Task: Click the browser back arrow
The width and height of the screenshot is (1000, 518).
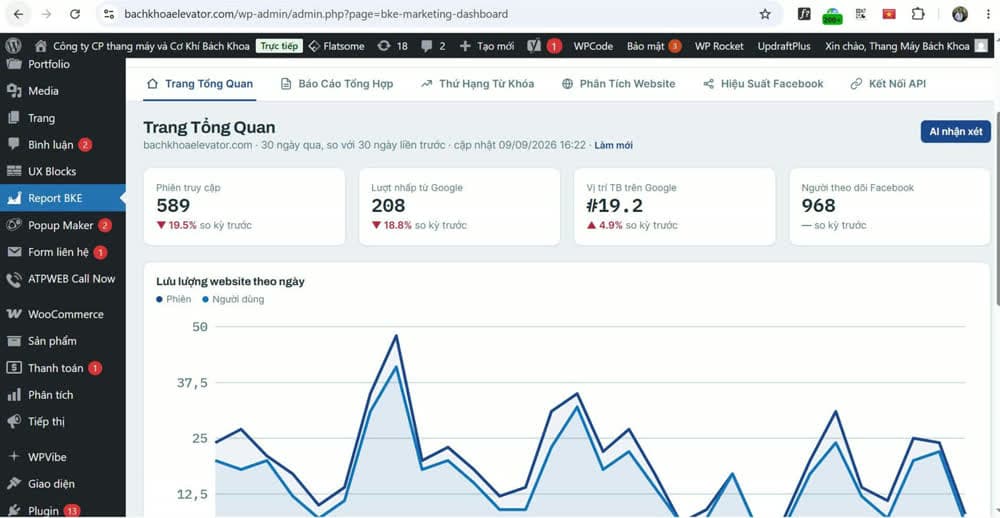Action: (18, 14)
